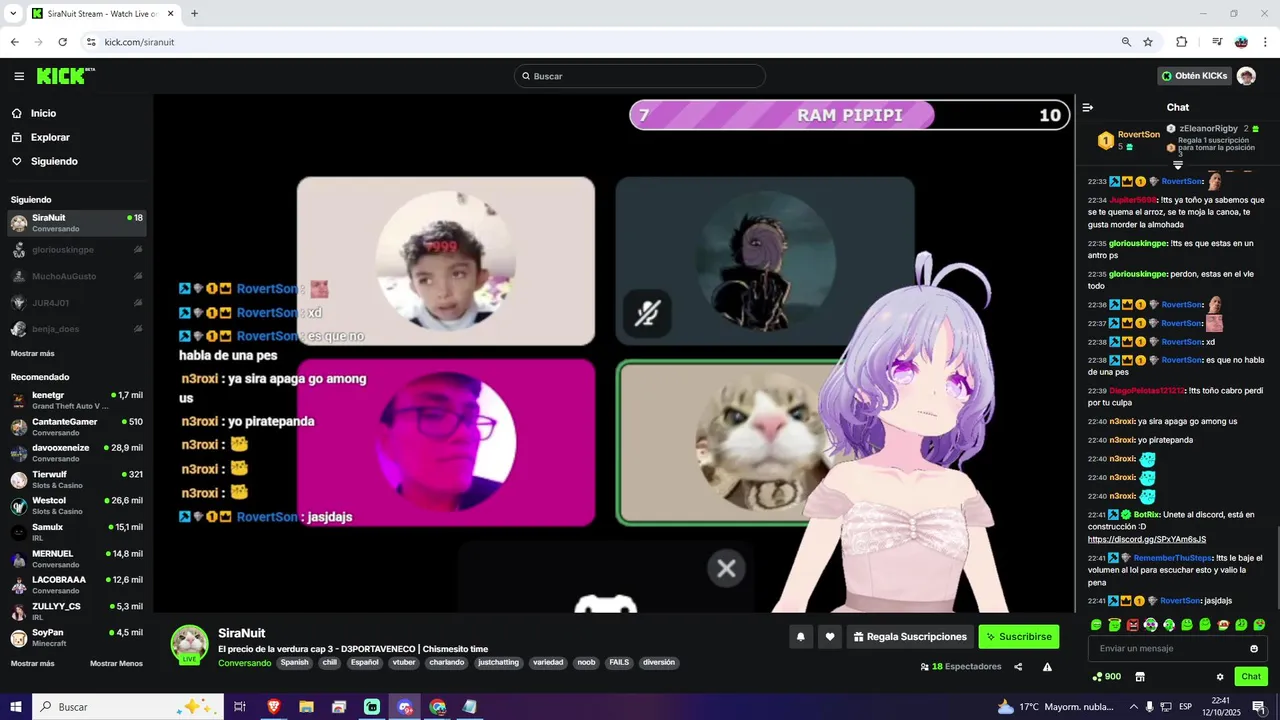Expand following list with Mostrar más
The image size is (1280, 720).
coord(33,354)
